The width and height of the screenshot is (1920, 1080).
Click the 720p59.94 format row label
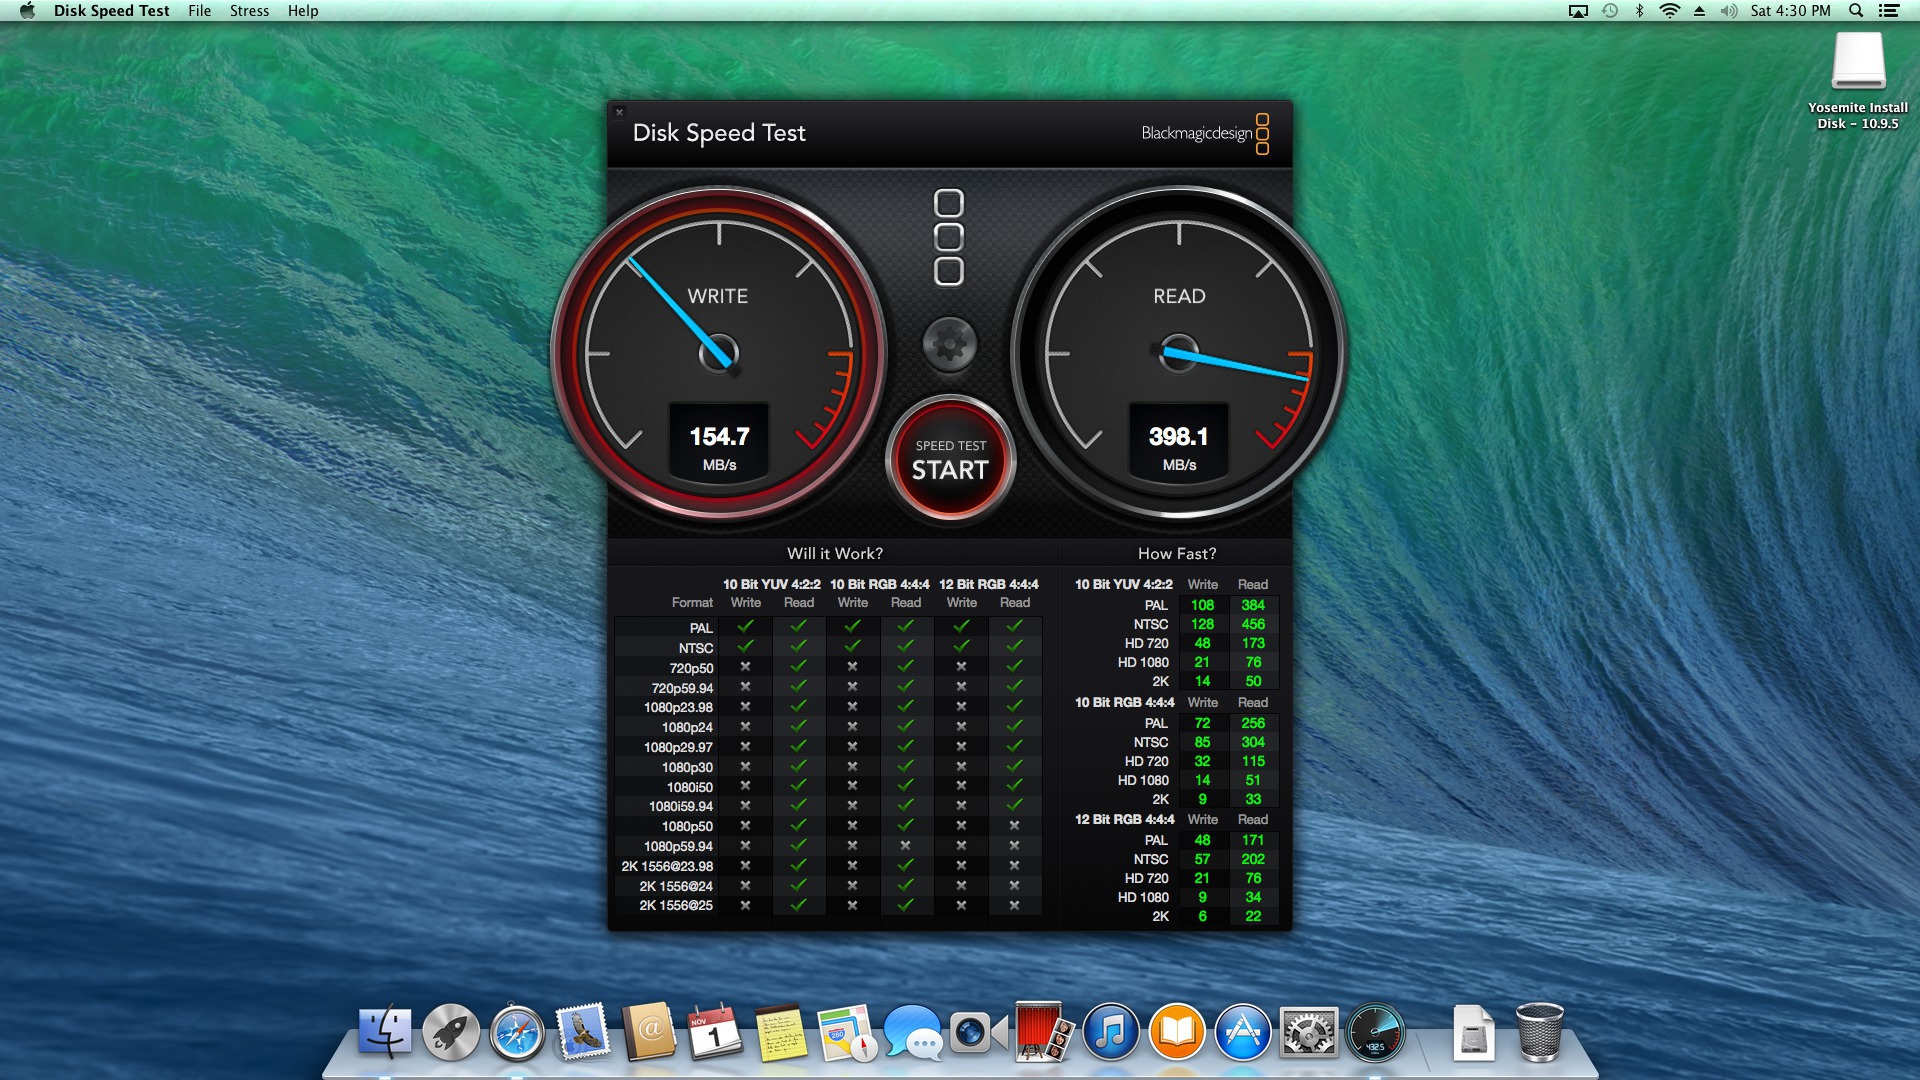(682, 688)
